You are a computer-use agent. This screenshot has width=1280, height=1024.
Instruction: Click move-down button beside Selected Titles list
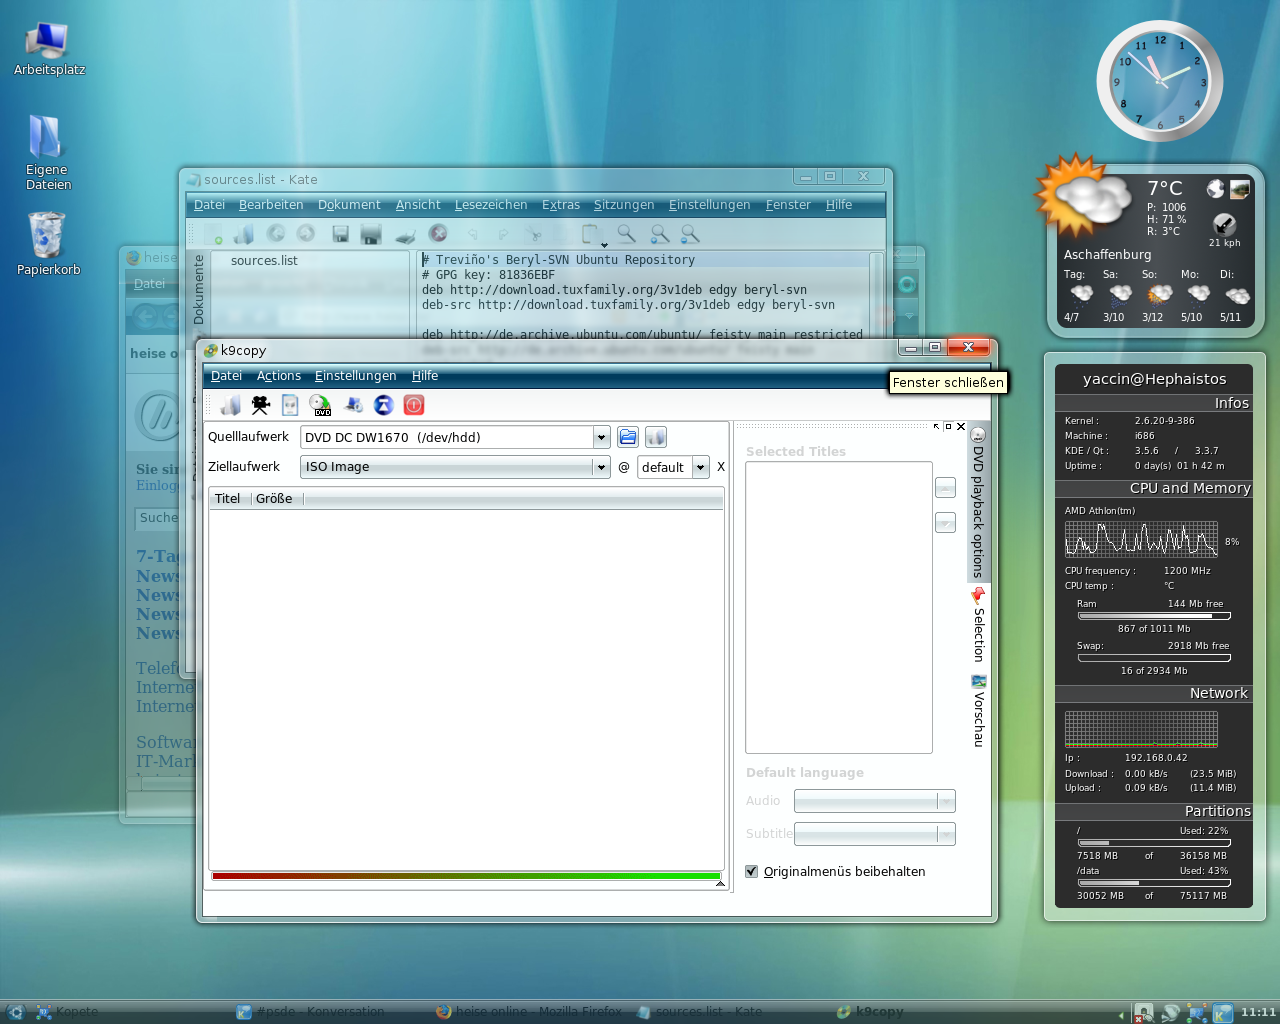tap(945, 523)
